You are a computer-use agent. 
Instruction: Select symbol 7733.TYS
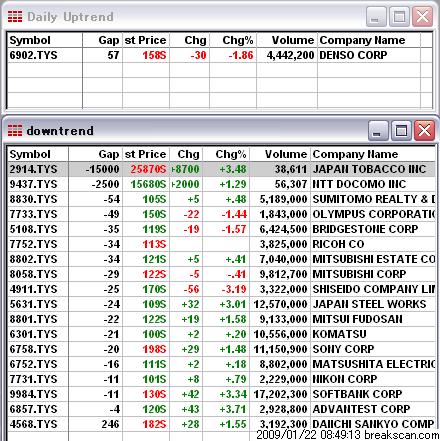pyautogui.click(x=33, y=214)
